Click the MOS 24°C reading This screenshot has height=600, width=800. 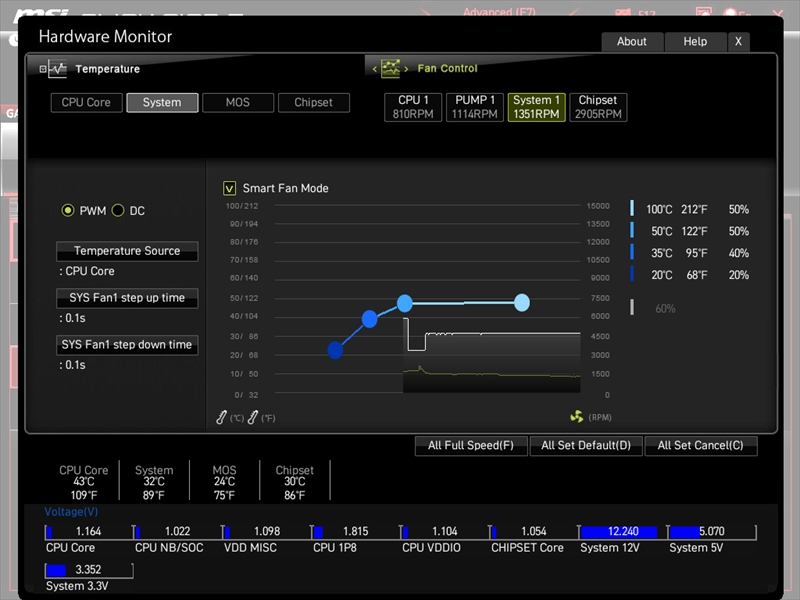[224, 482]
